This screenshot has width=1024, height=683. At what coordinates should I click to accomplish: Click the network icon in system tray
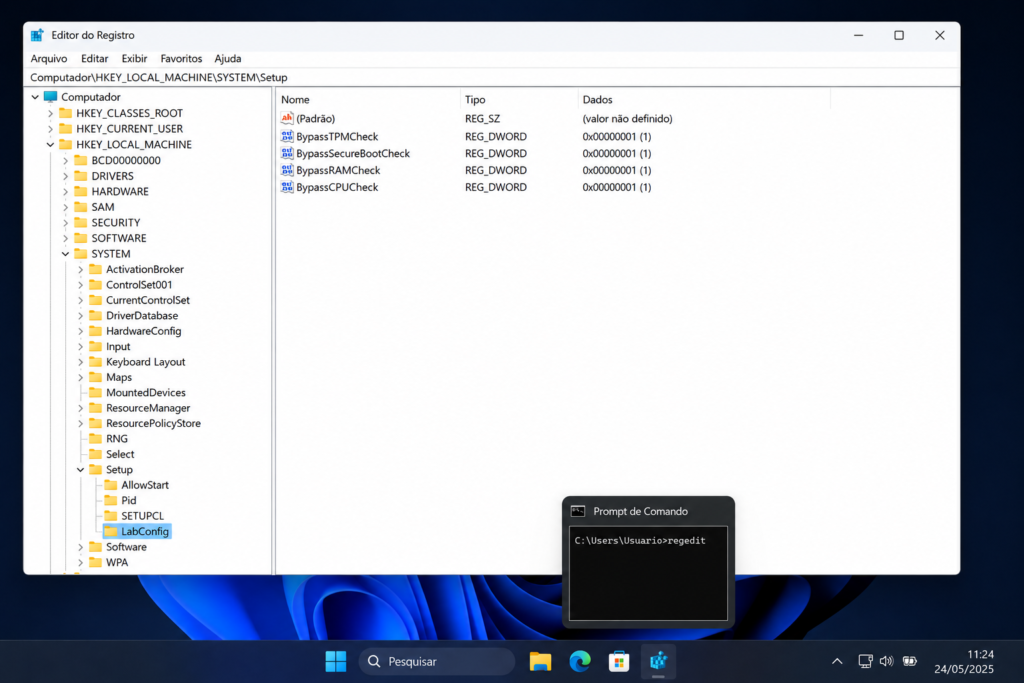[x=865, y=661]
